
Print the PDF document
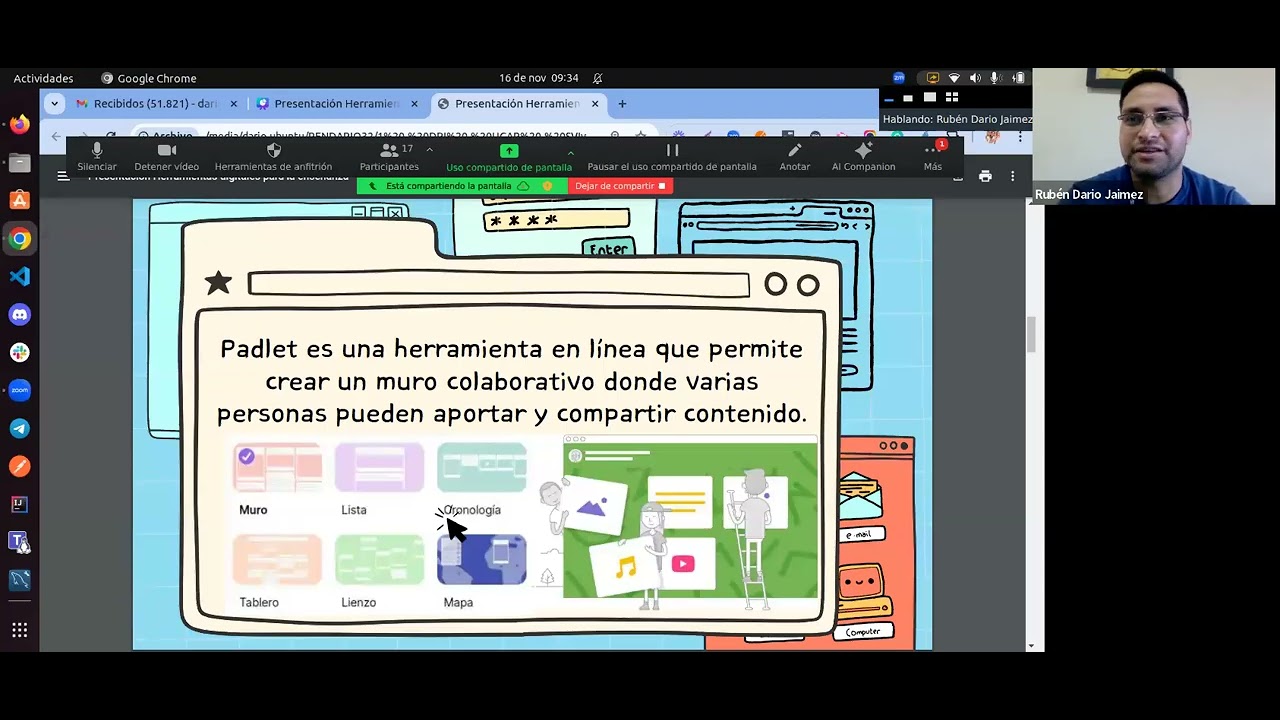[x=985, y=176]
